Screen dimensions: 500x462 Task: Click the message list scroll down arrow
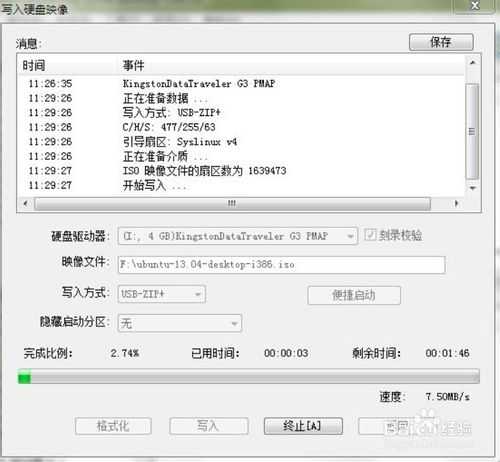(473, 188)
